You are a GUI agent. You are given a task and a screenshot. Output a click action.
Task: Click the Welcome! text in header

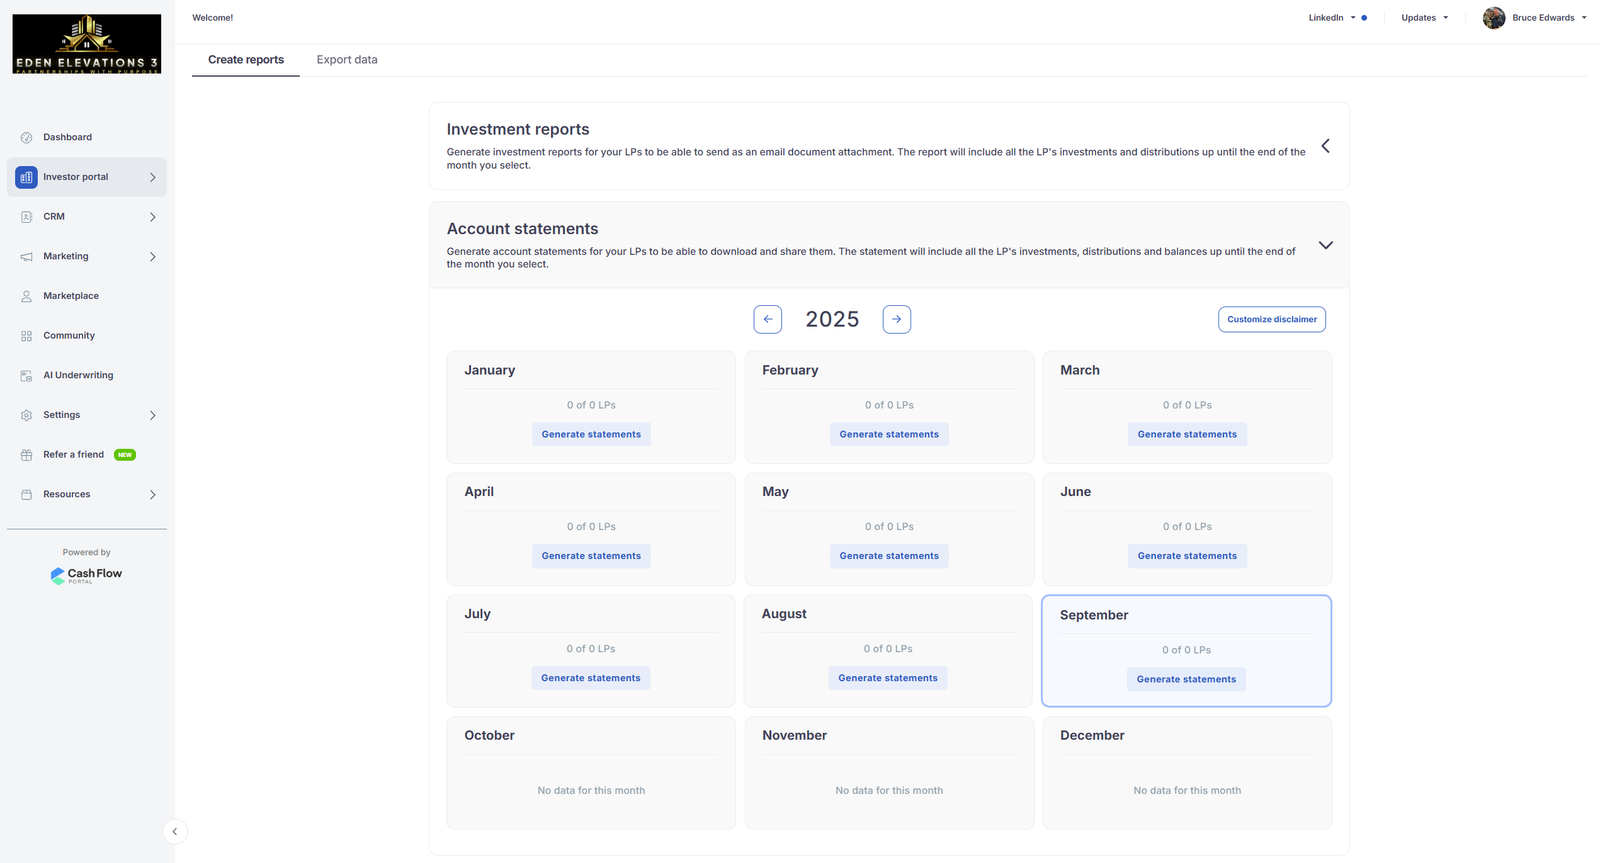point(212,18)
